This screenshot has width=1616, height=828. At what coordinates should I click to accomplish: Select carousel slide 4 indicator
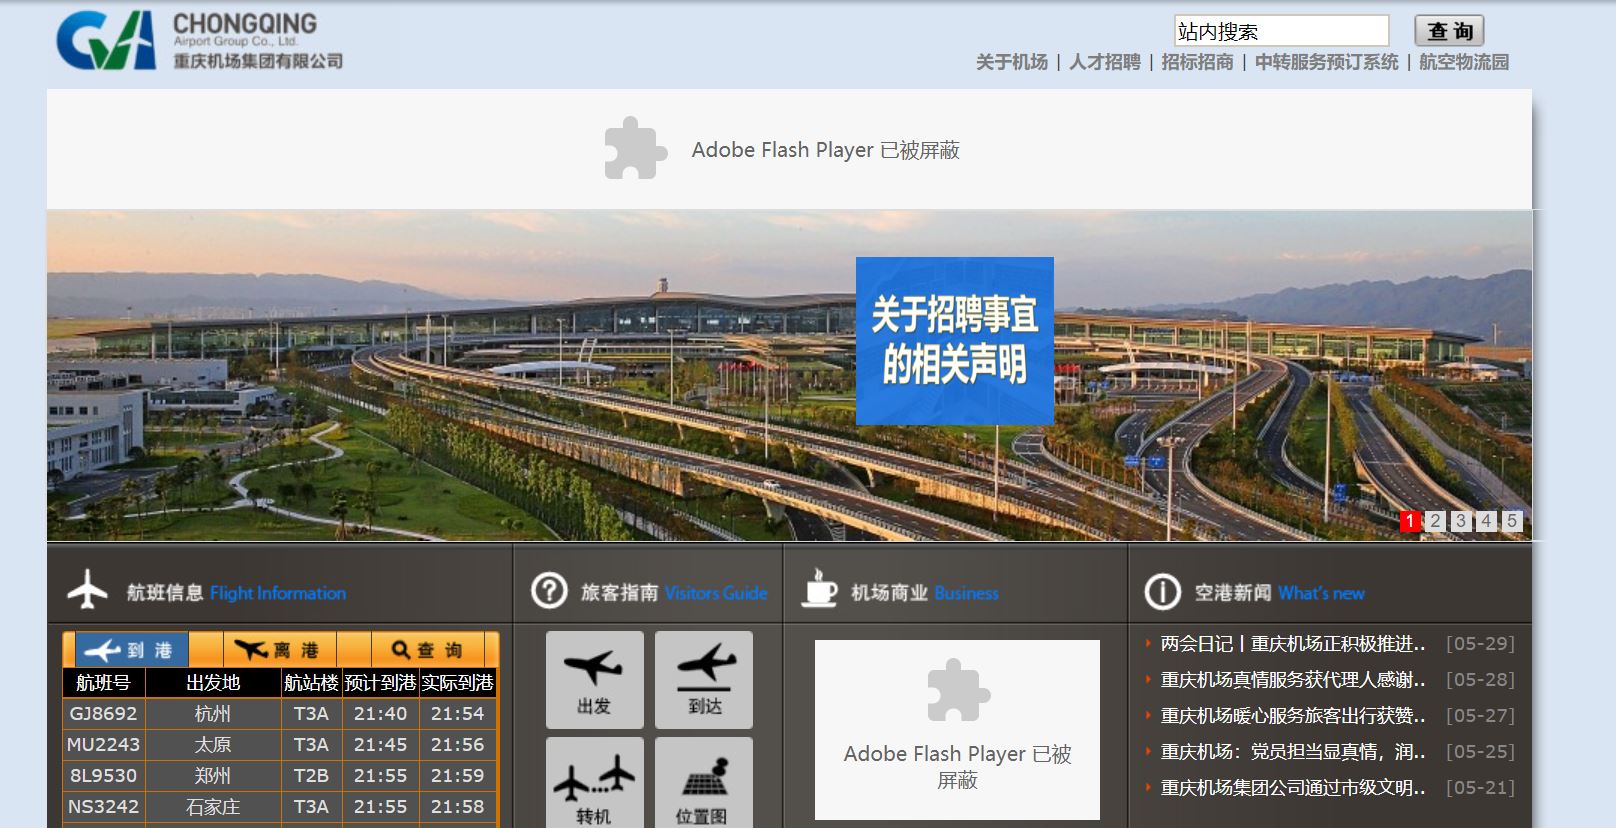click(1486, 521)
